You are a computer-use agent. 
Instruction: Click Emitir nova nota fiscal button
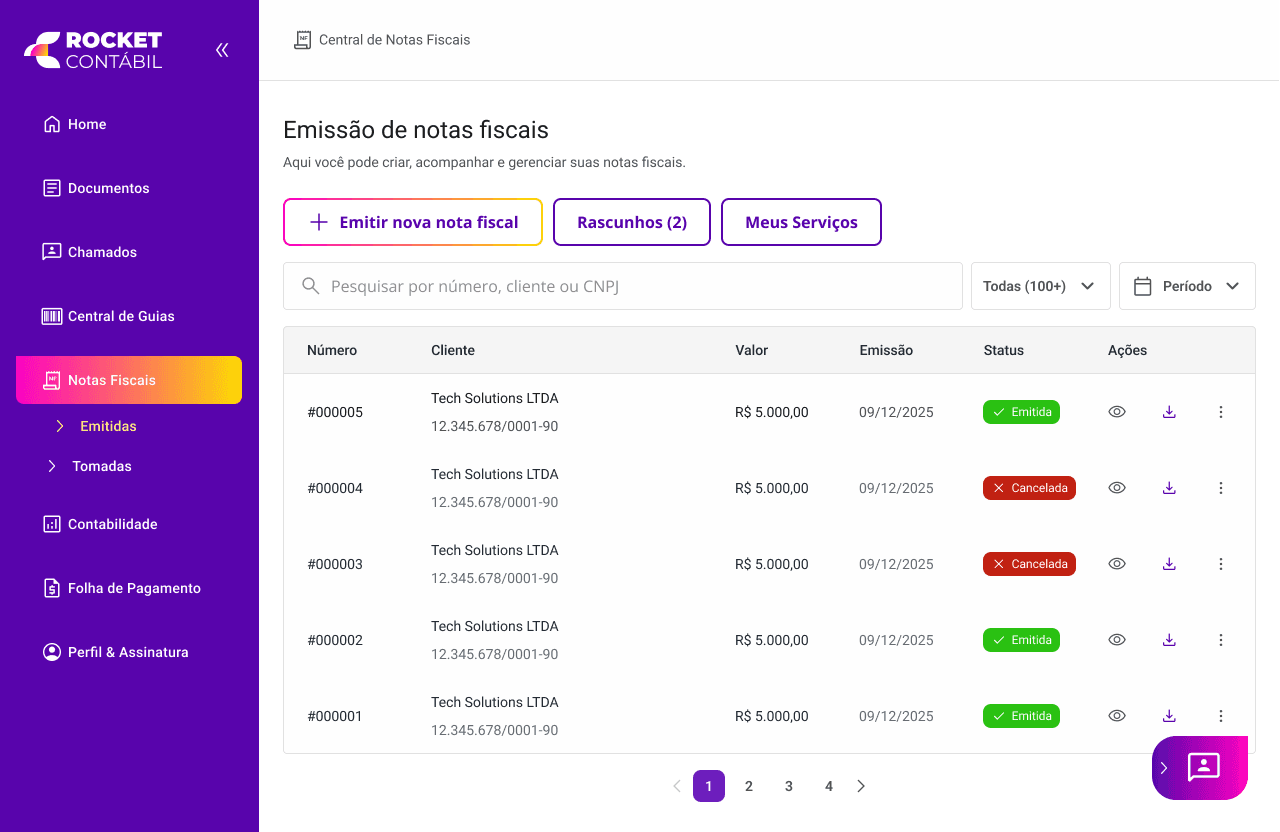coord(413,222)
